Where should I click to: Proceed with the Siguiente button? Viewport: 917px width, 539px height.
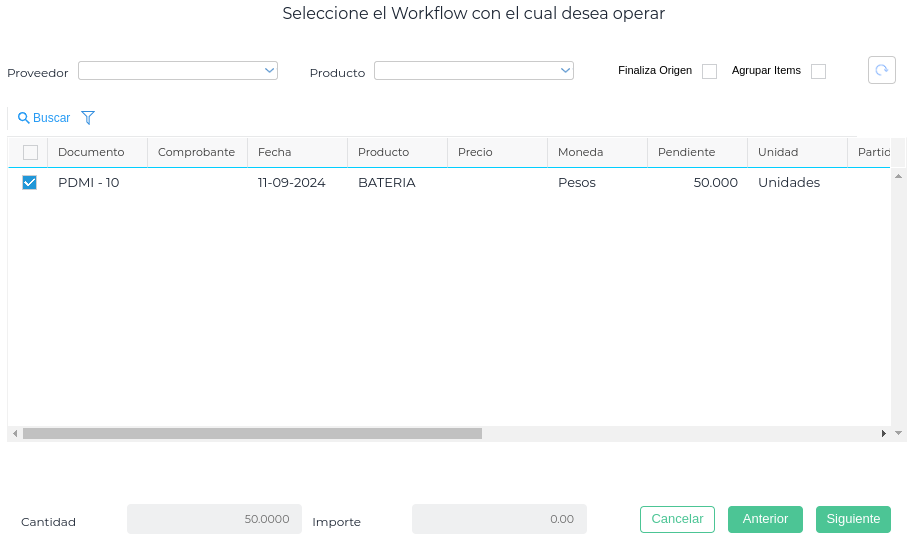click(853, 519)
